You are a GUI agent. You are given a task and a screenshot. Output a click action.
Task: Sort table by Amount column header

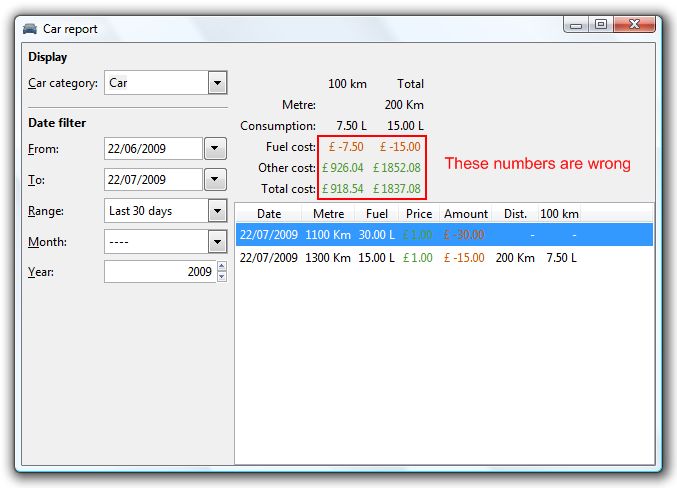point(465,214)
